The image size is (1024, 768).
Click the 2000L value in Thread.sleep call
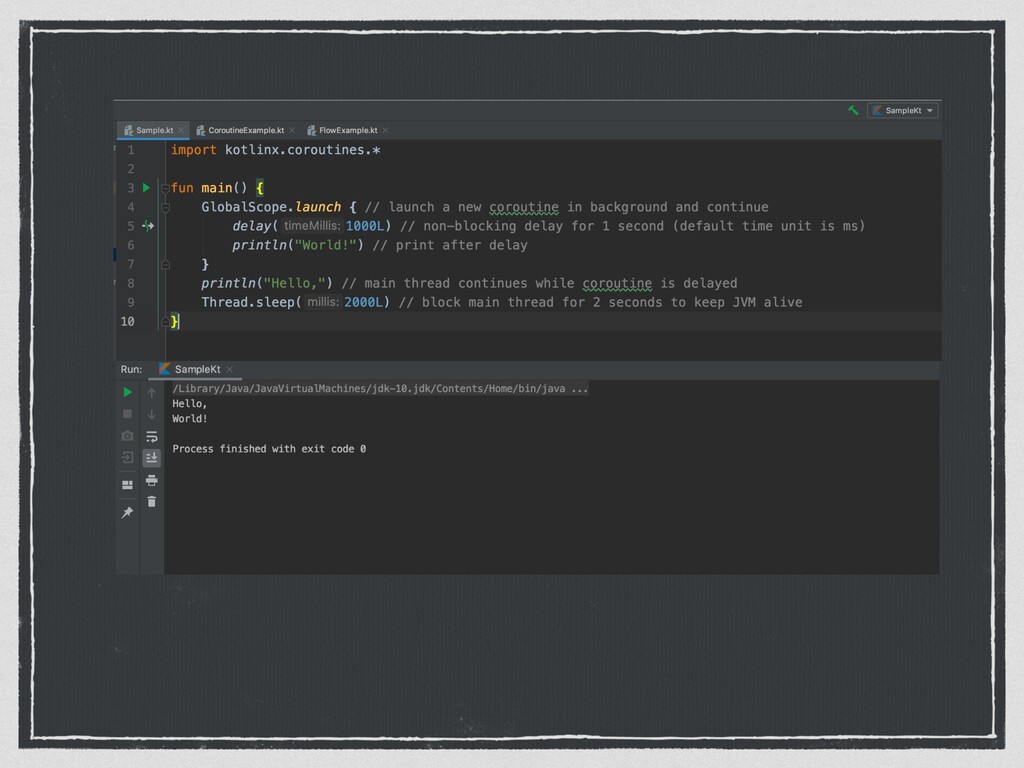tap(363, 302)
